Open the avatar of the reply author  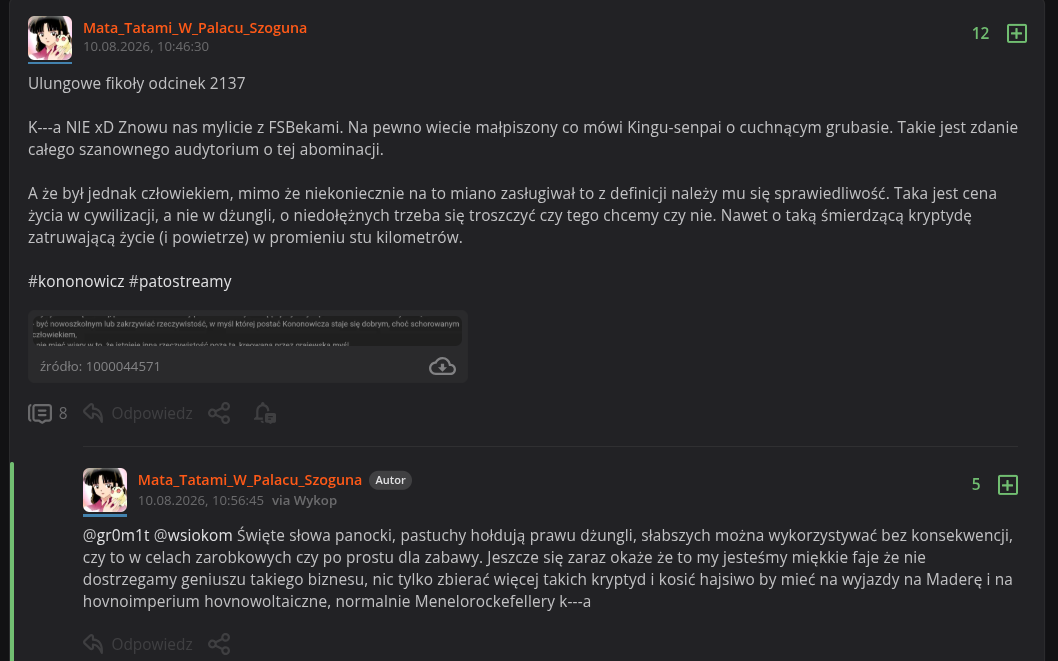pos(105,490)
